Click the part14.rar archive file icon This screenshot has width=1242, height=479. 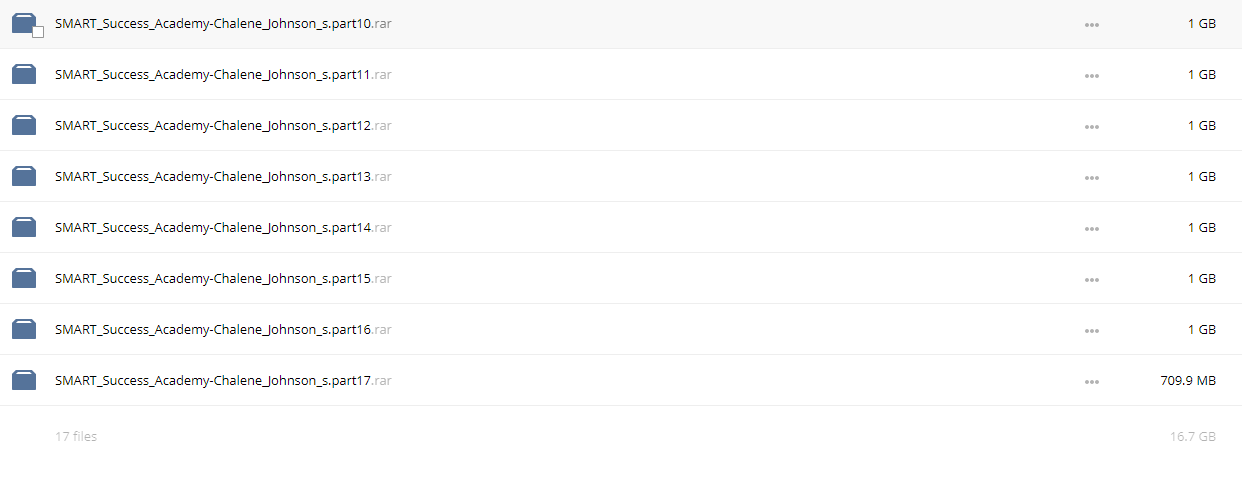(24, 227)
